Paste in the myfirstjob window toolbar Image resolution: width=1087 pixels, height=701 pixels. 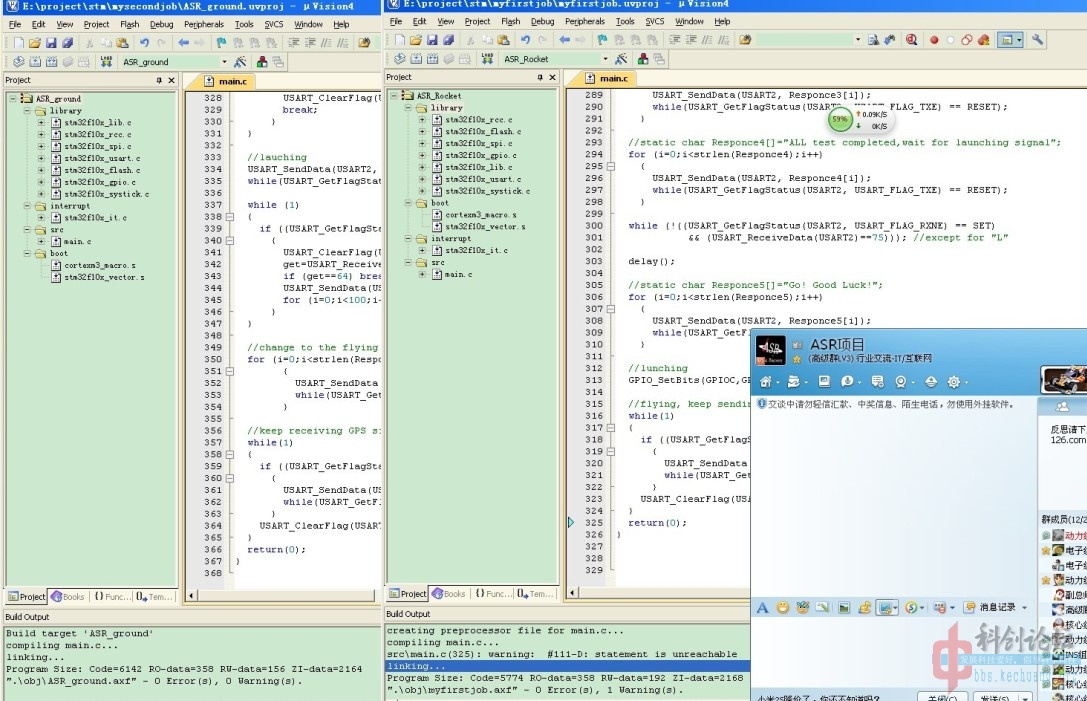coord(503,40)
